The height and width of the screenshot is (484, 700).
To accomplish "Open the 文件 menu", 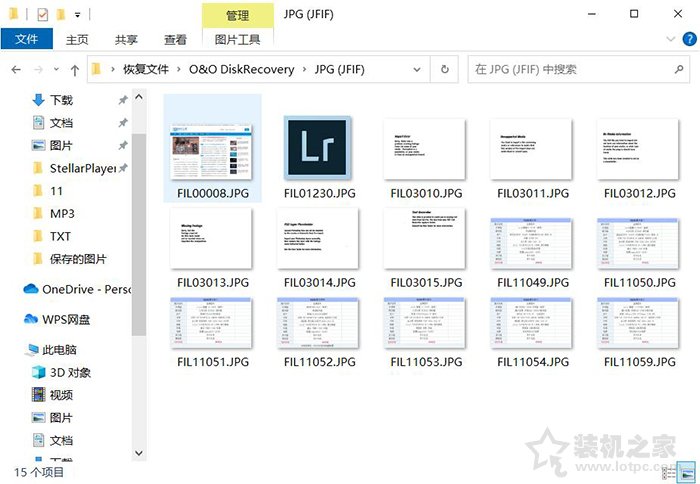I will tap(26, 40).
